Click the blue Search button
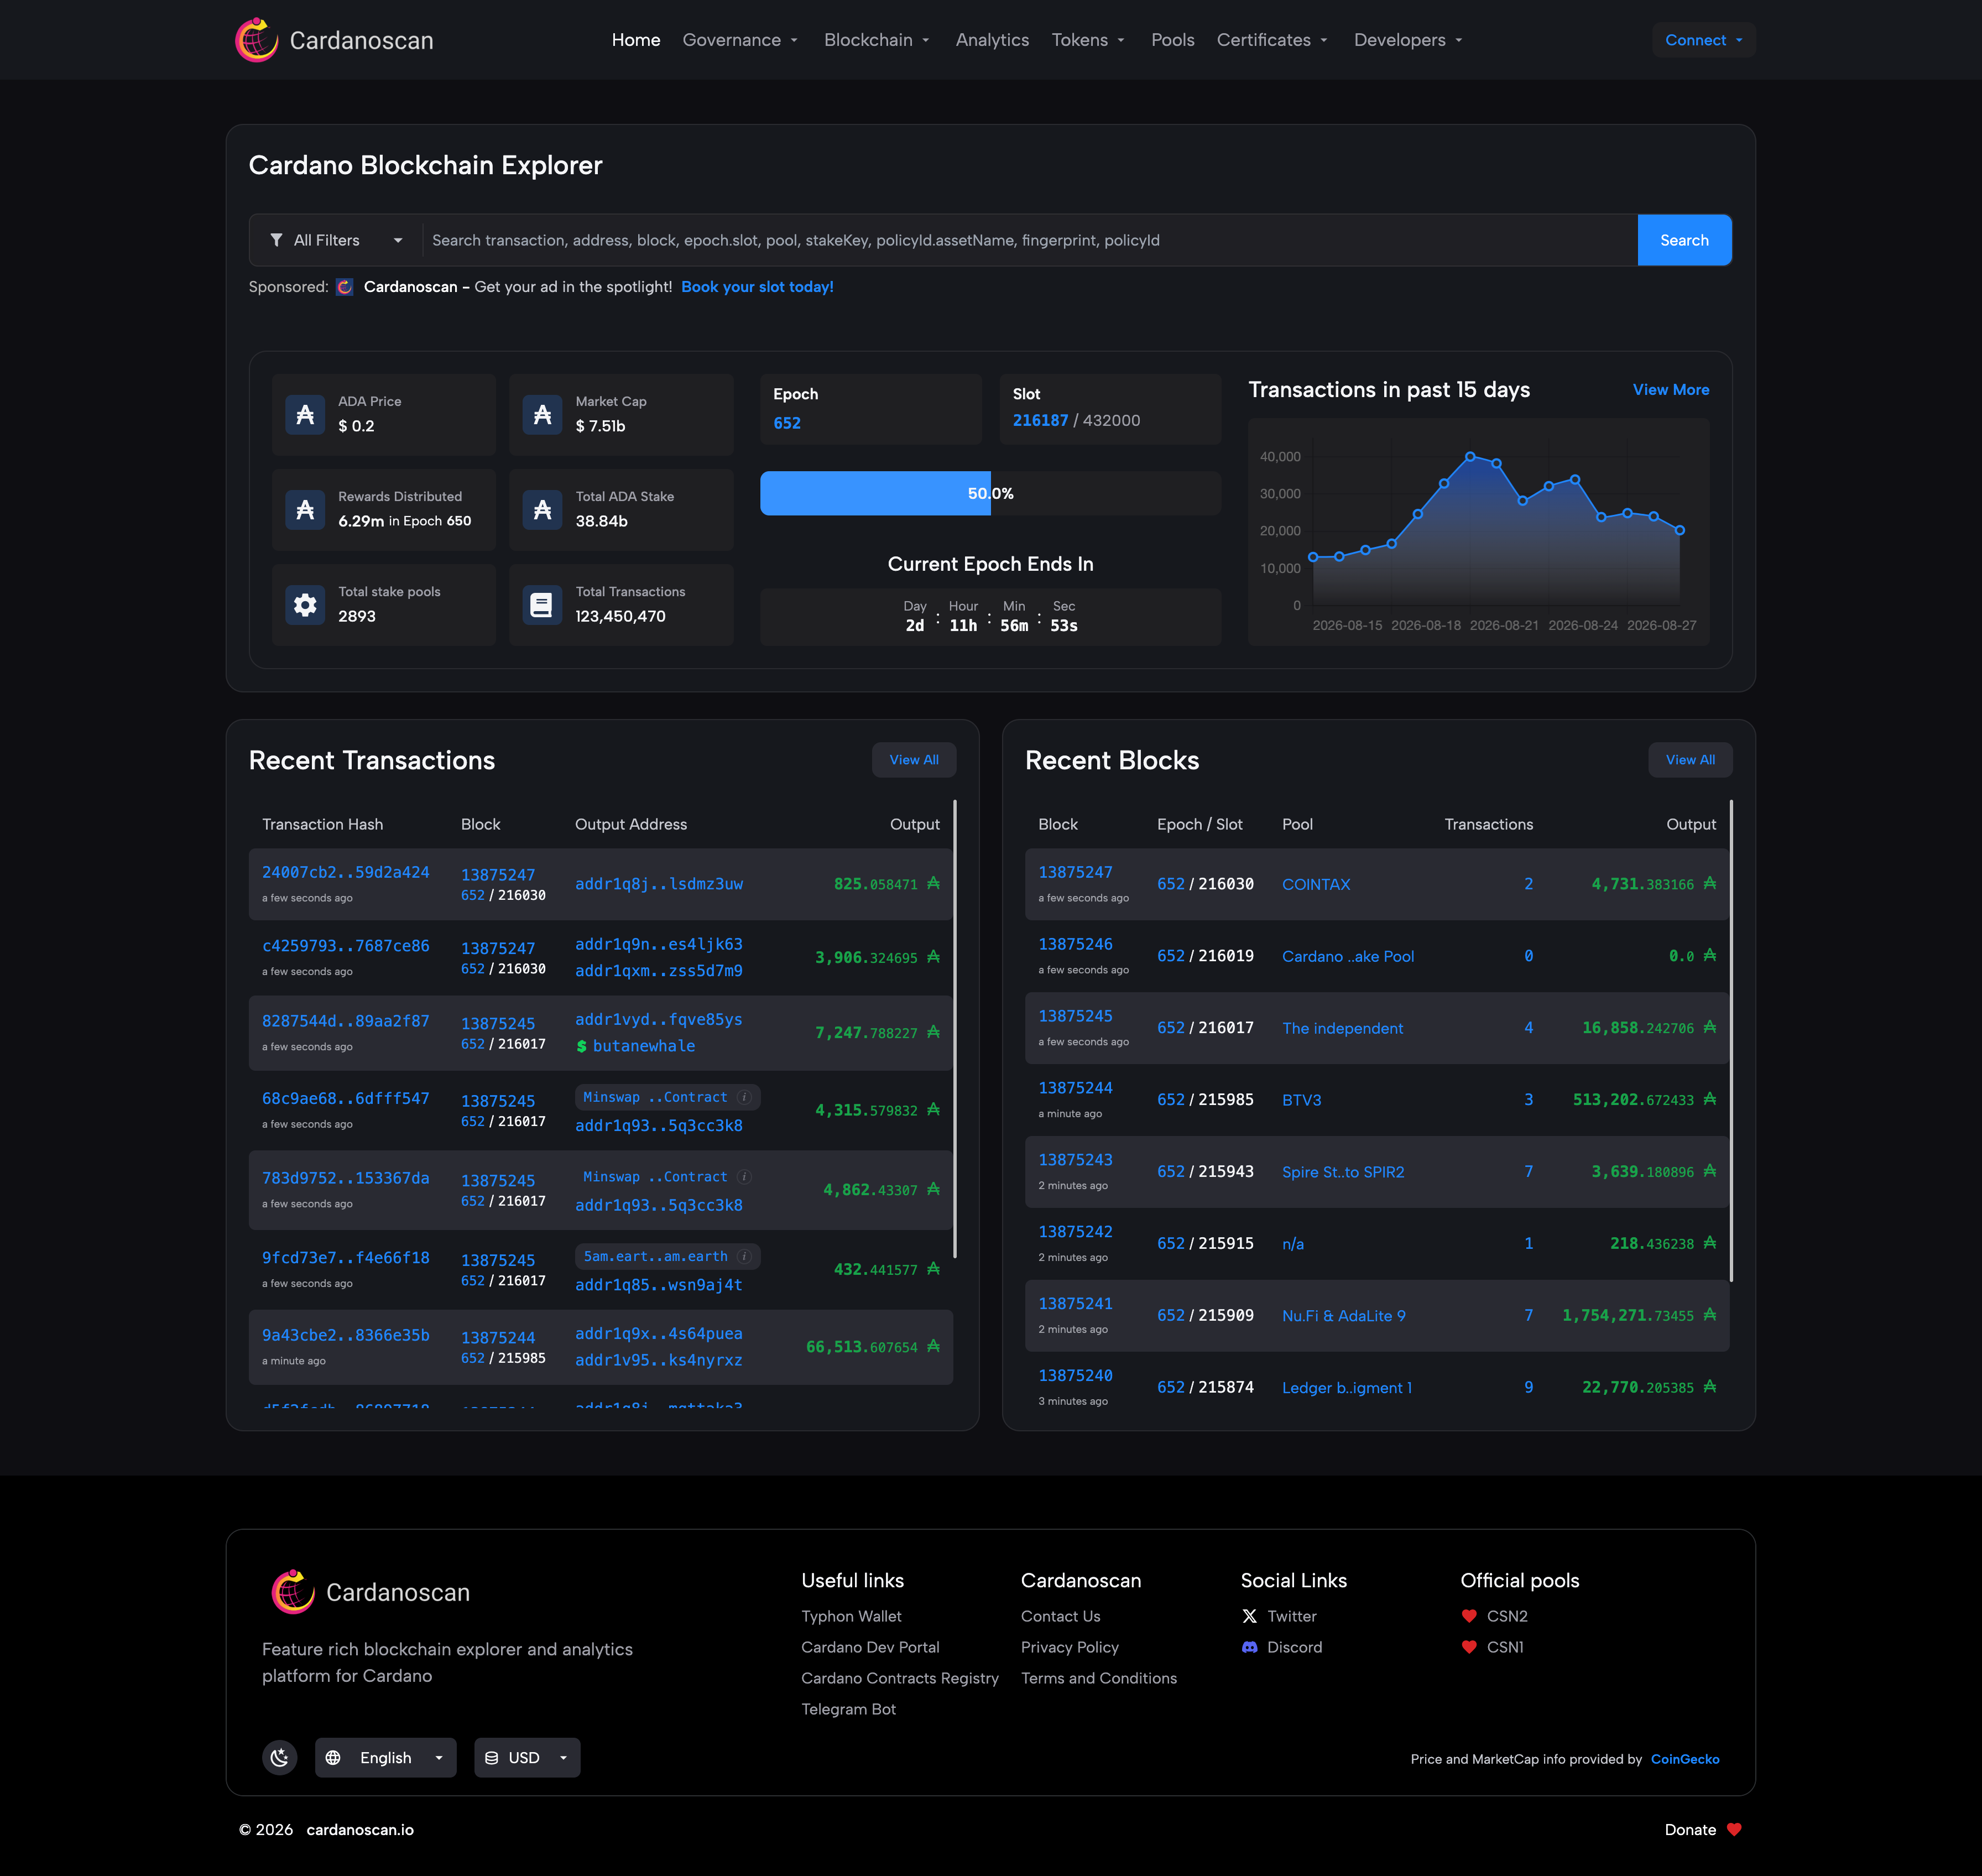This screenshot has height=1876, width=1982. pos(1684,240)
